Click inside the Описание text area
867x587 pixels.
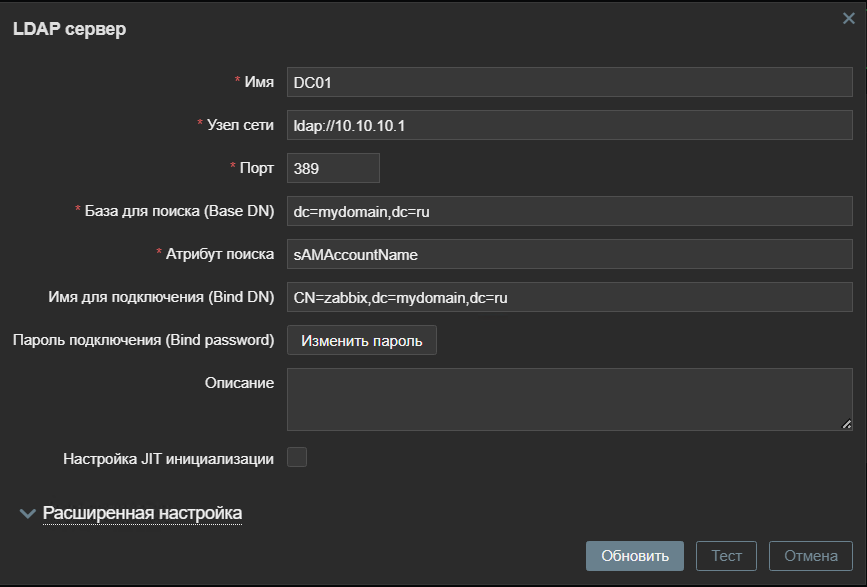click(568, 399)
